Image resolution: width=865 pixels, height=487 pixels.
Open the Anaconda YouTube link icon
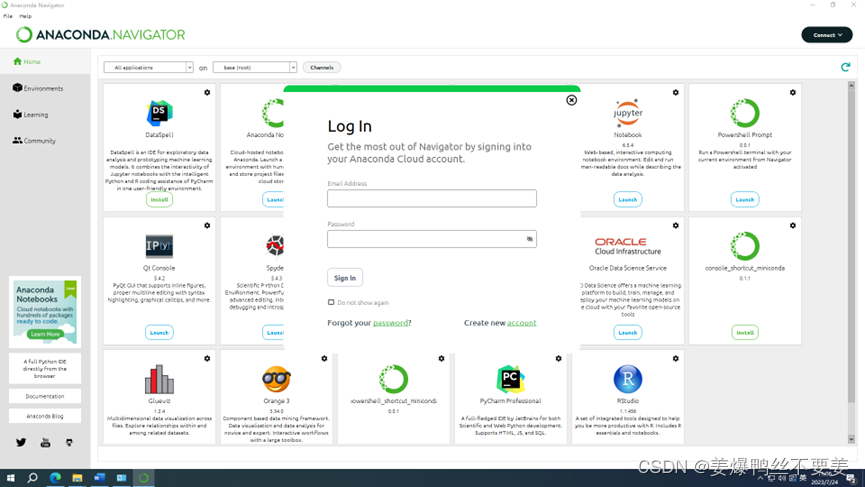45,442
